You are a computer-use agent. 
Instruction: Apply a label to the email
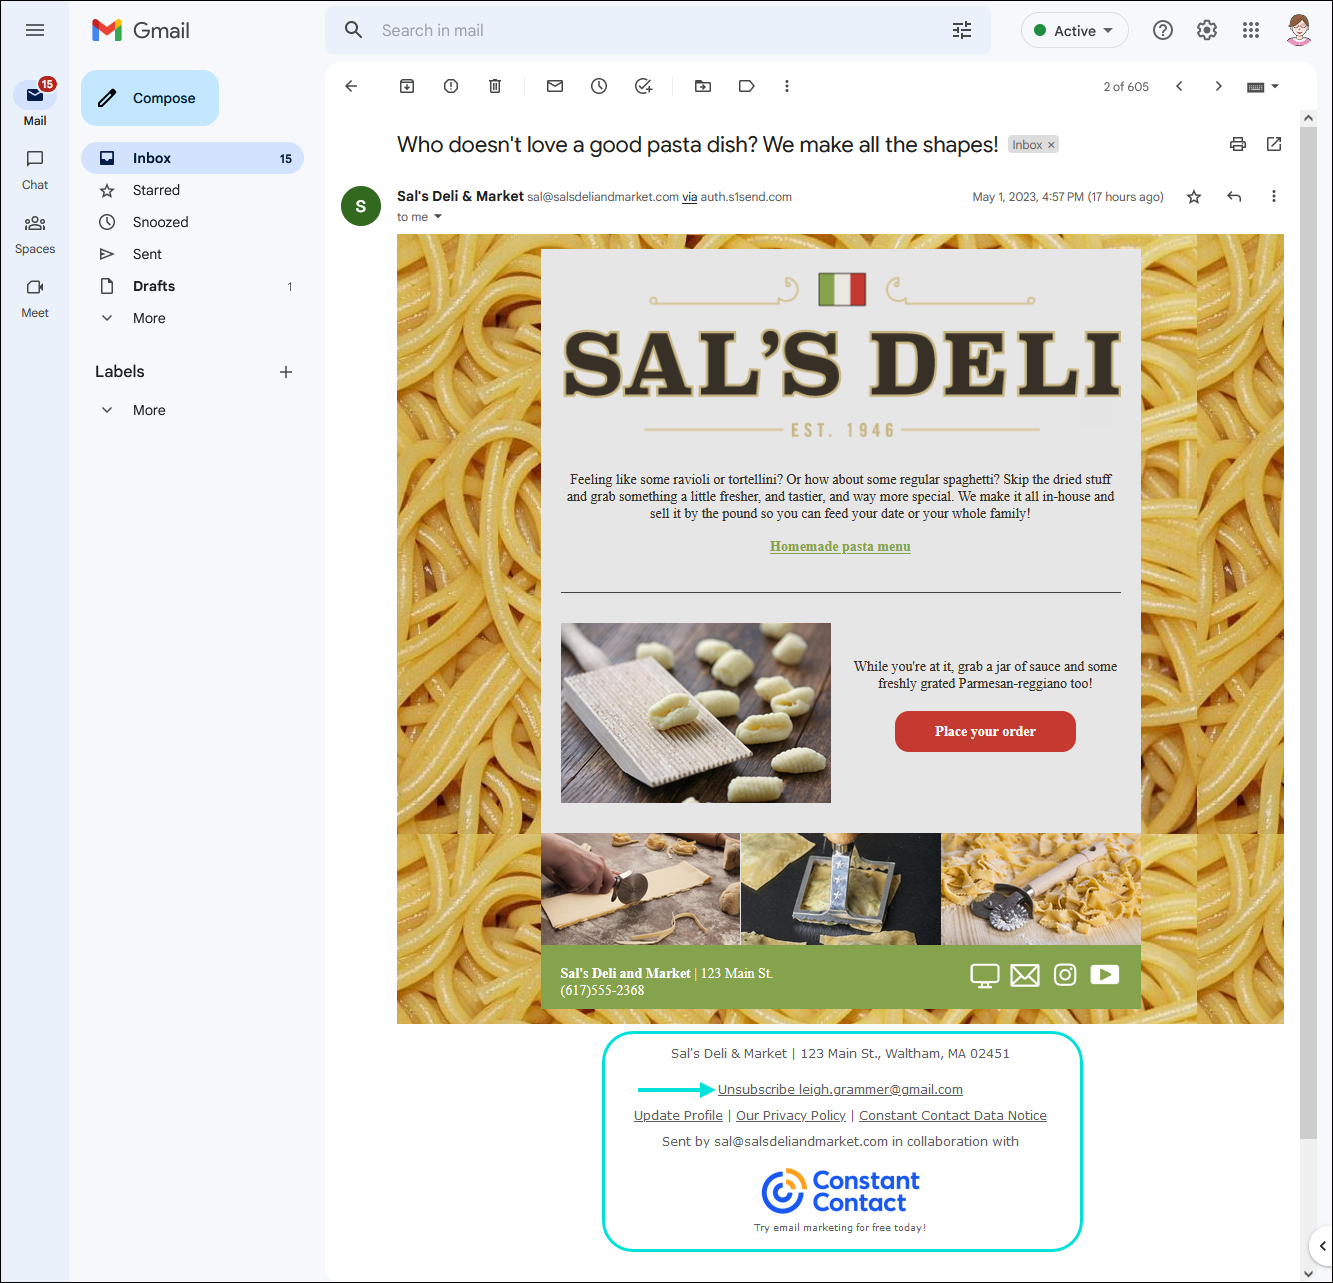tap(746, 86)
